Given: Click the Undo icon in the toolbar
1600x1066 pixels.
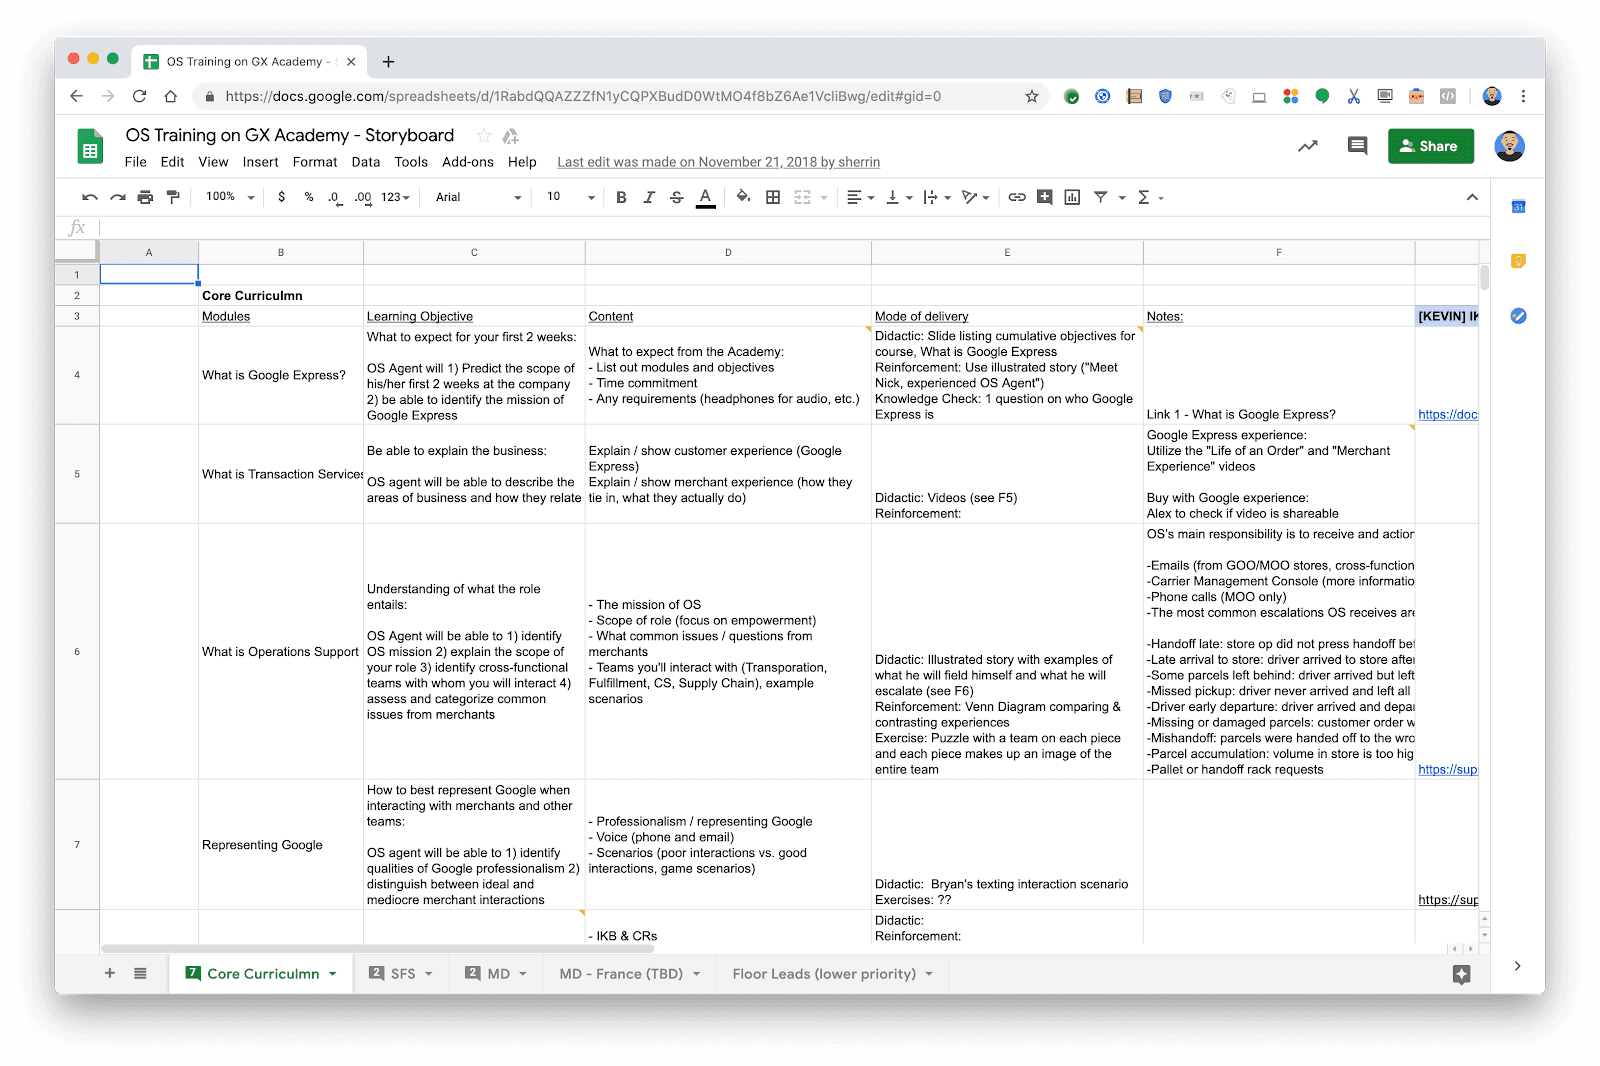Looking at the screenshot, I should click(90, 198).
